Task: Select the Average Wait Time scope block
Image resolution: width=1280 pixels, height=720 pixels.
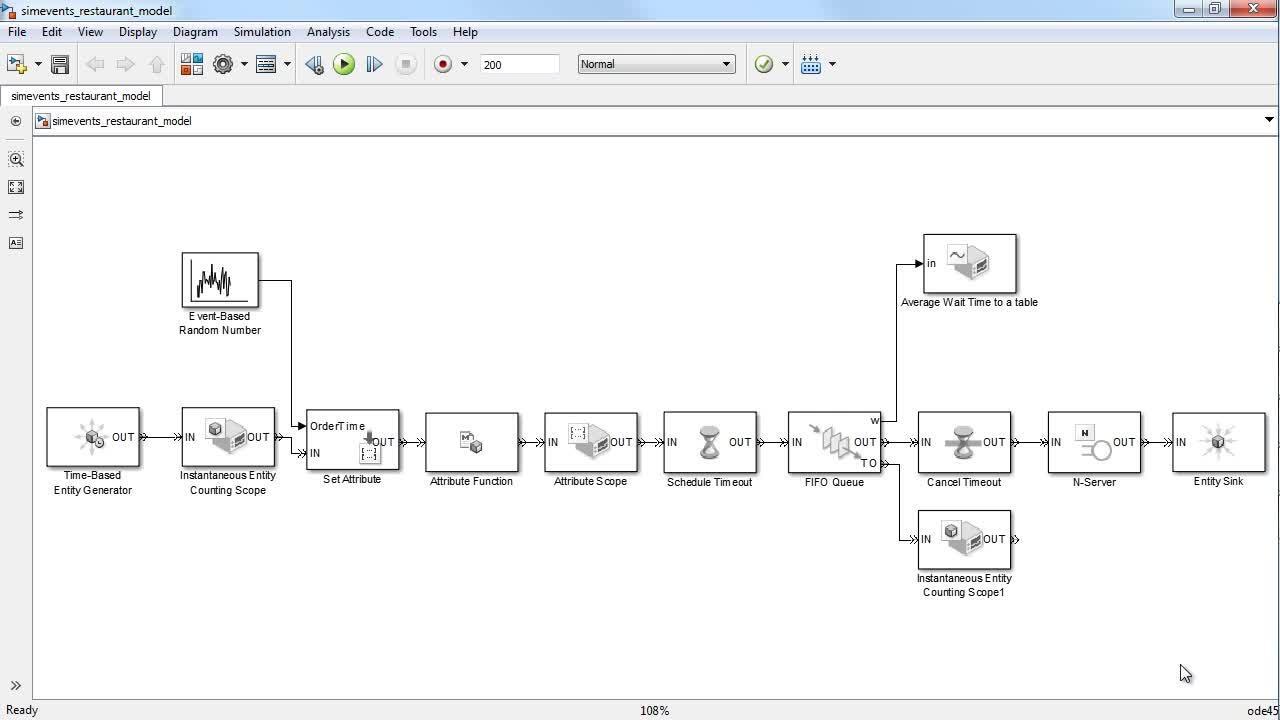Action: tap(970, 264)
